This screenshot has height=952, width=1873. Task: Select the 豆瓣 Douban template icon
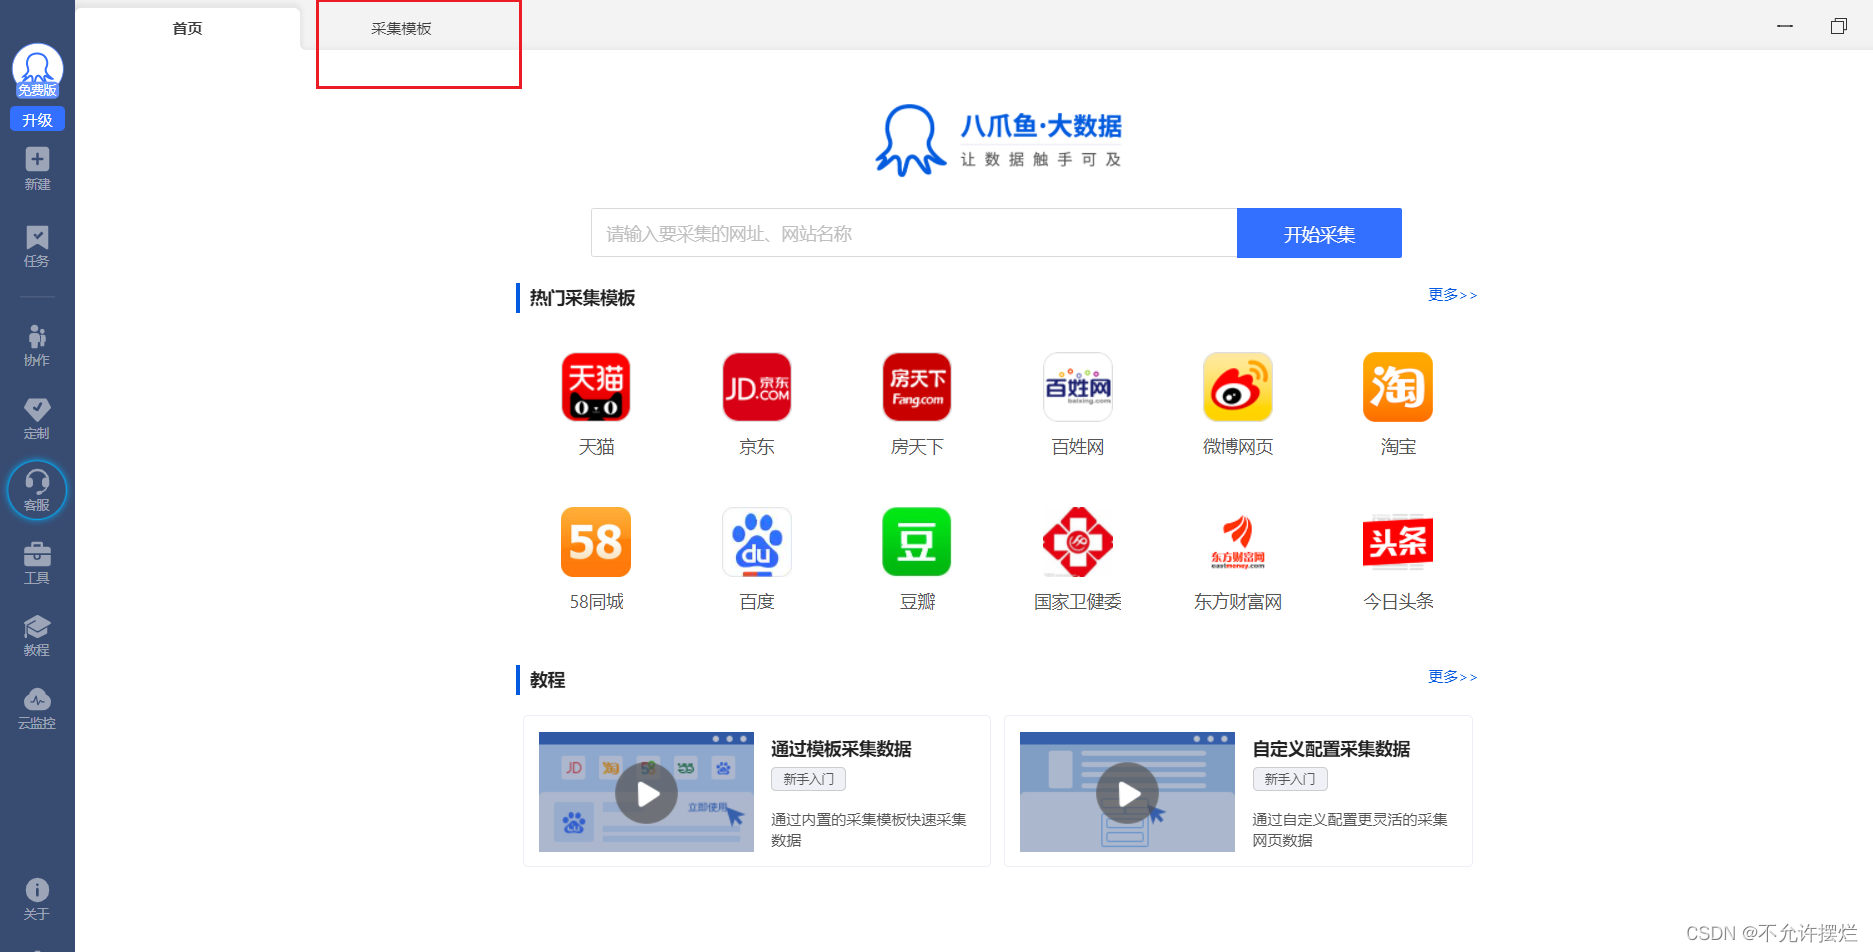pos(917,542)
